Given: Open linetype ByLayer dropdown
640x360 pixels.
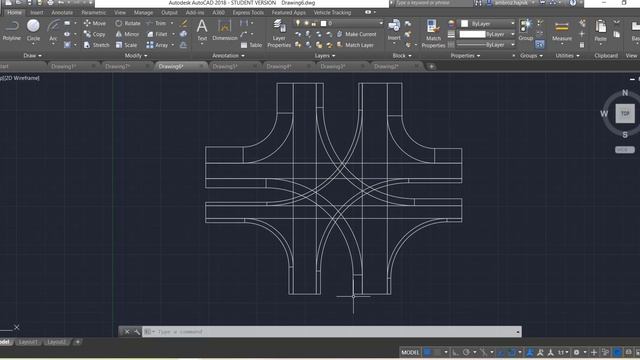Looking at the screenshot, I should click(x=512, y=45).
